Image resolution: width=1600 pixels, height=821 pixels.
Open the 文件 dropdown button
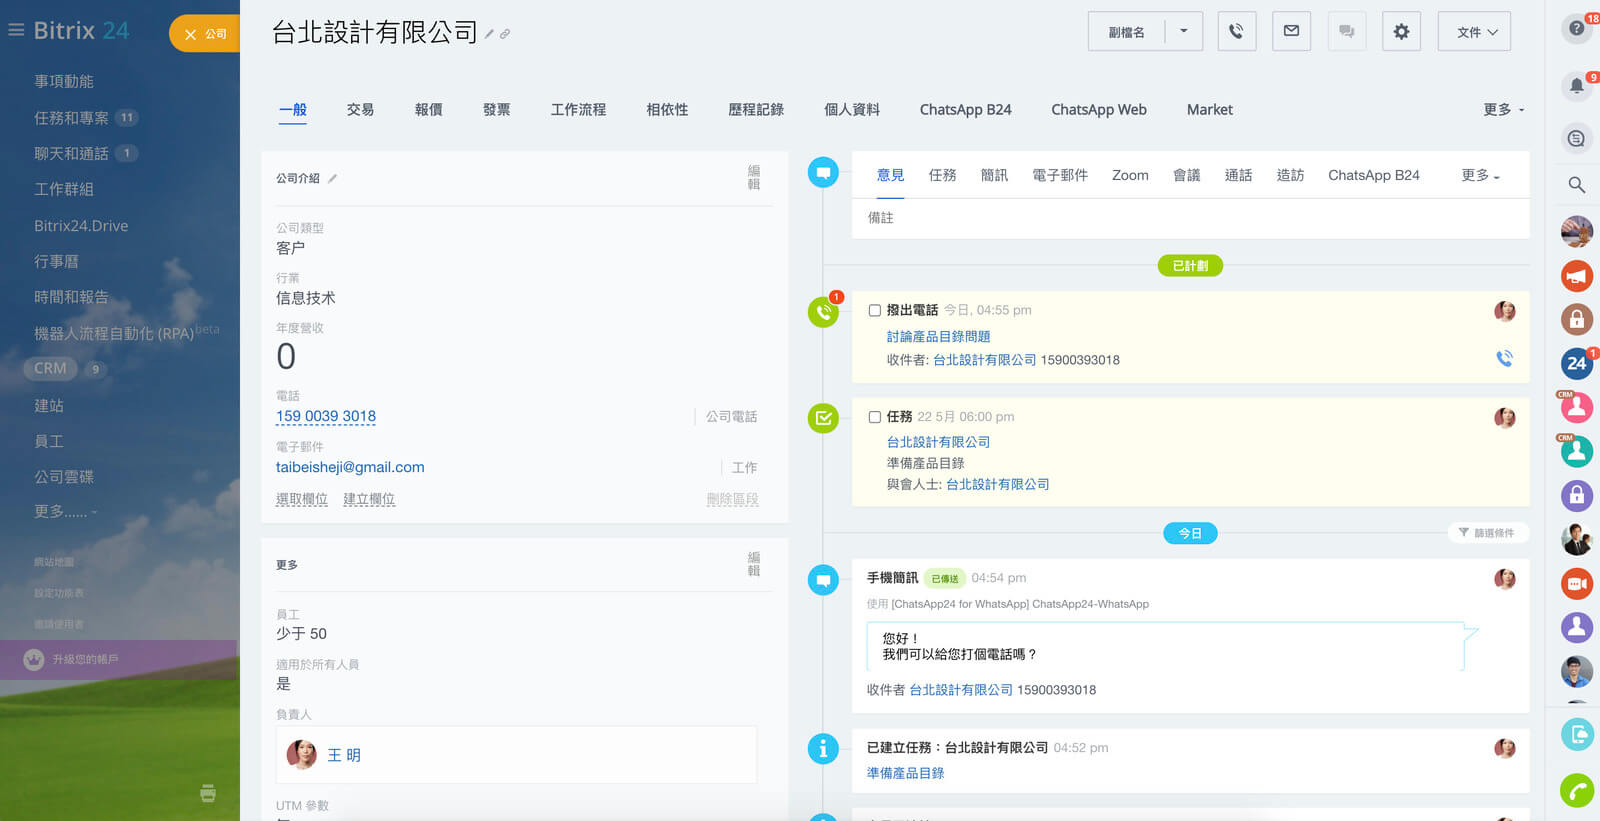(1474, 32)
